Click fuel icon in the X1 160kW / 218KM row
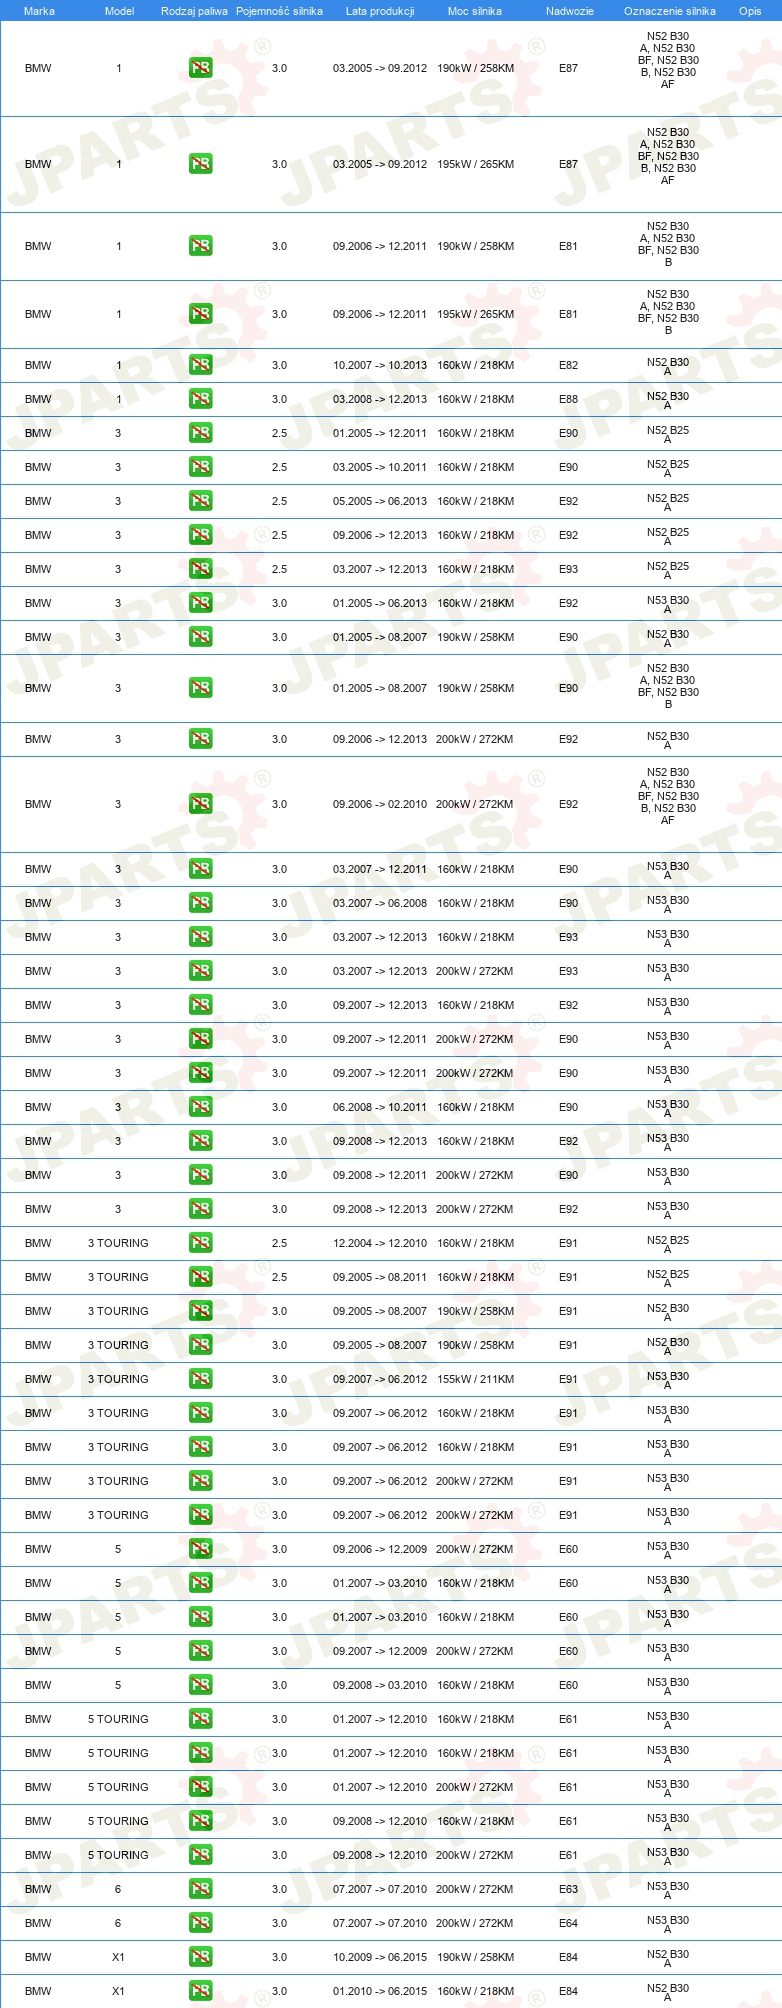Viewport: 782px width, 2008px height. (x=200, y=1991)
